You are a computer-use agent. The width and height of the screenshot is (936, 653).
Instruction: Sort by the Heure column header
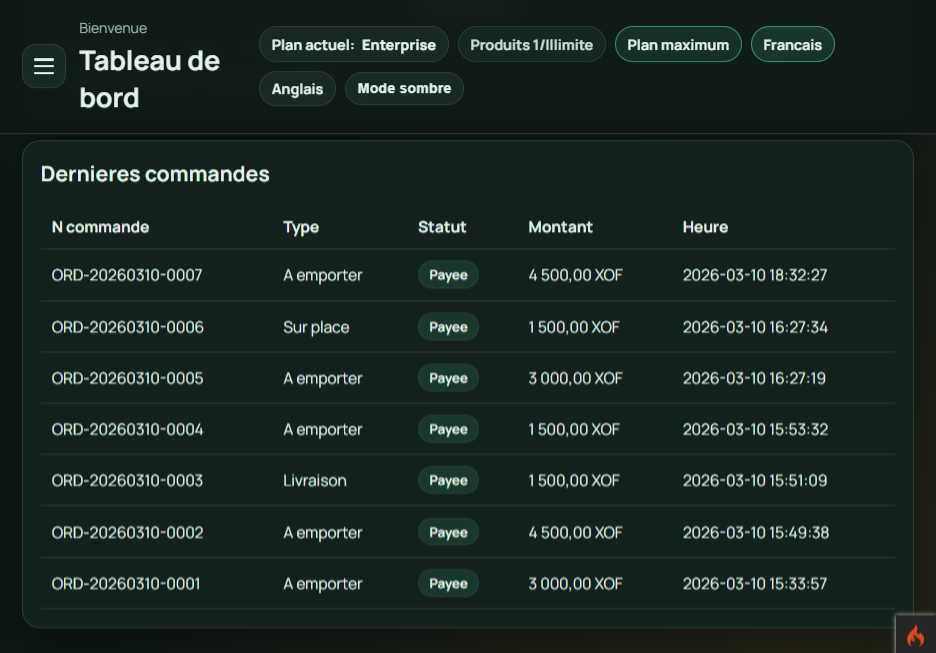pyautogui.click(x=705, y=227)
